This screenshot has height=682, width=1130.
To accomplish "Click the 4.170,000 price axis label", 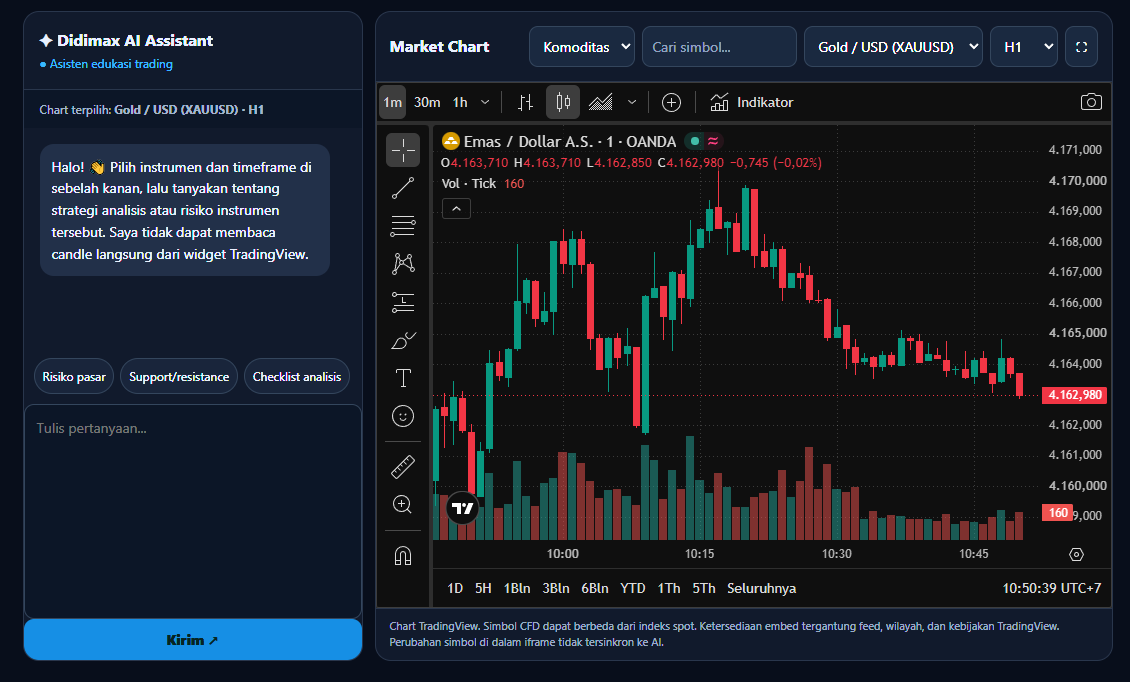I will (1077, 180).
